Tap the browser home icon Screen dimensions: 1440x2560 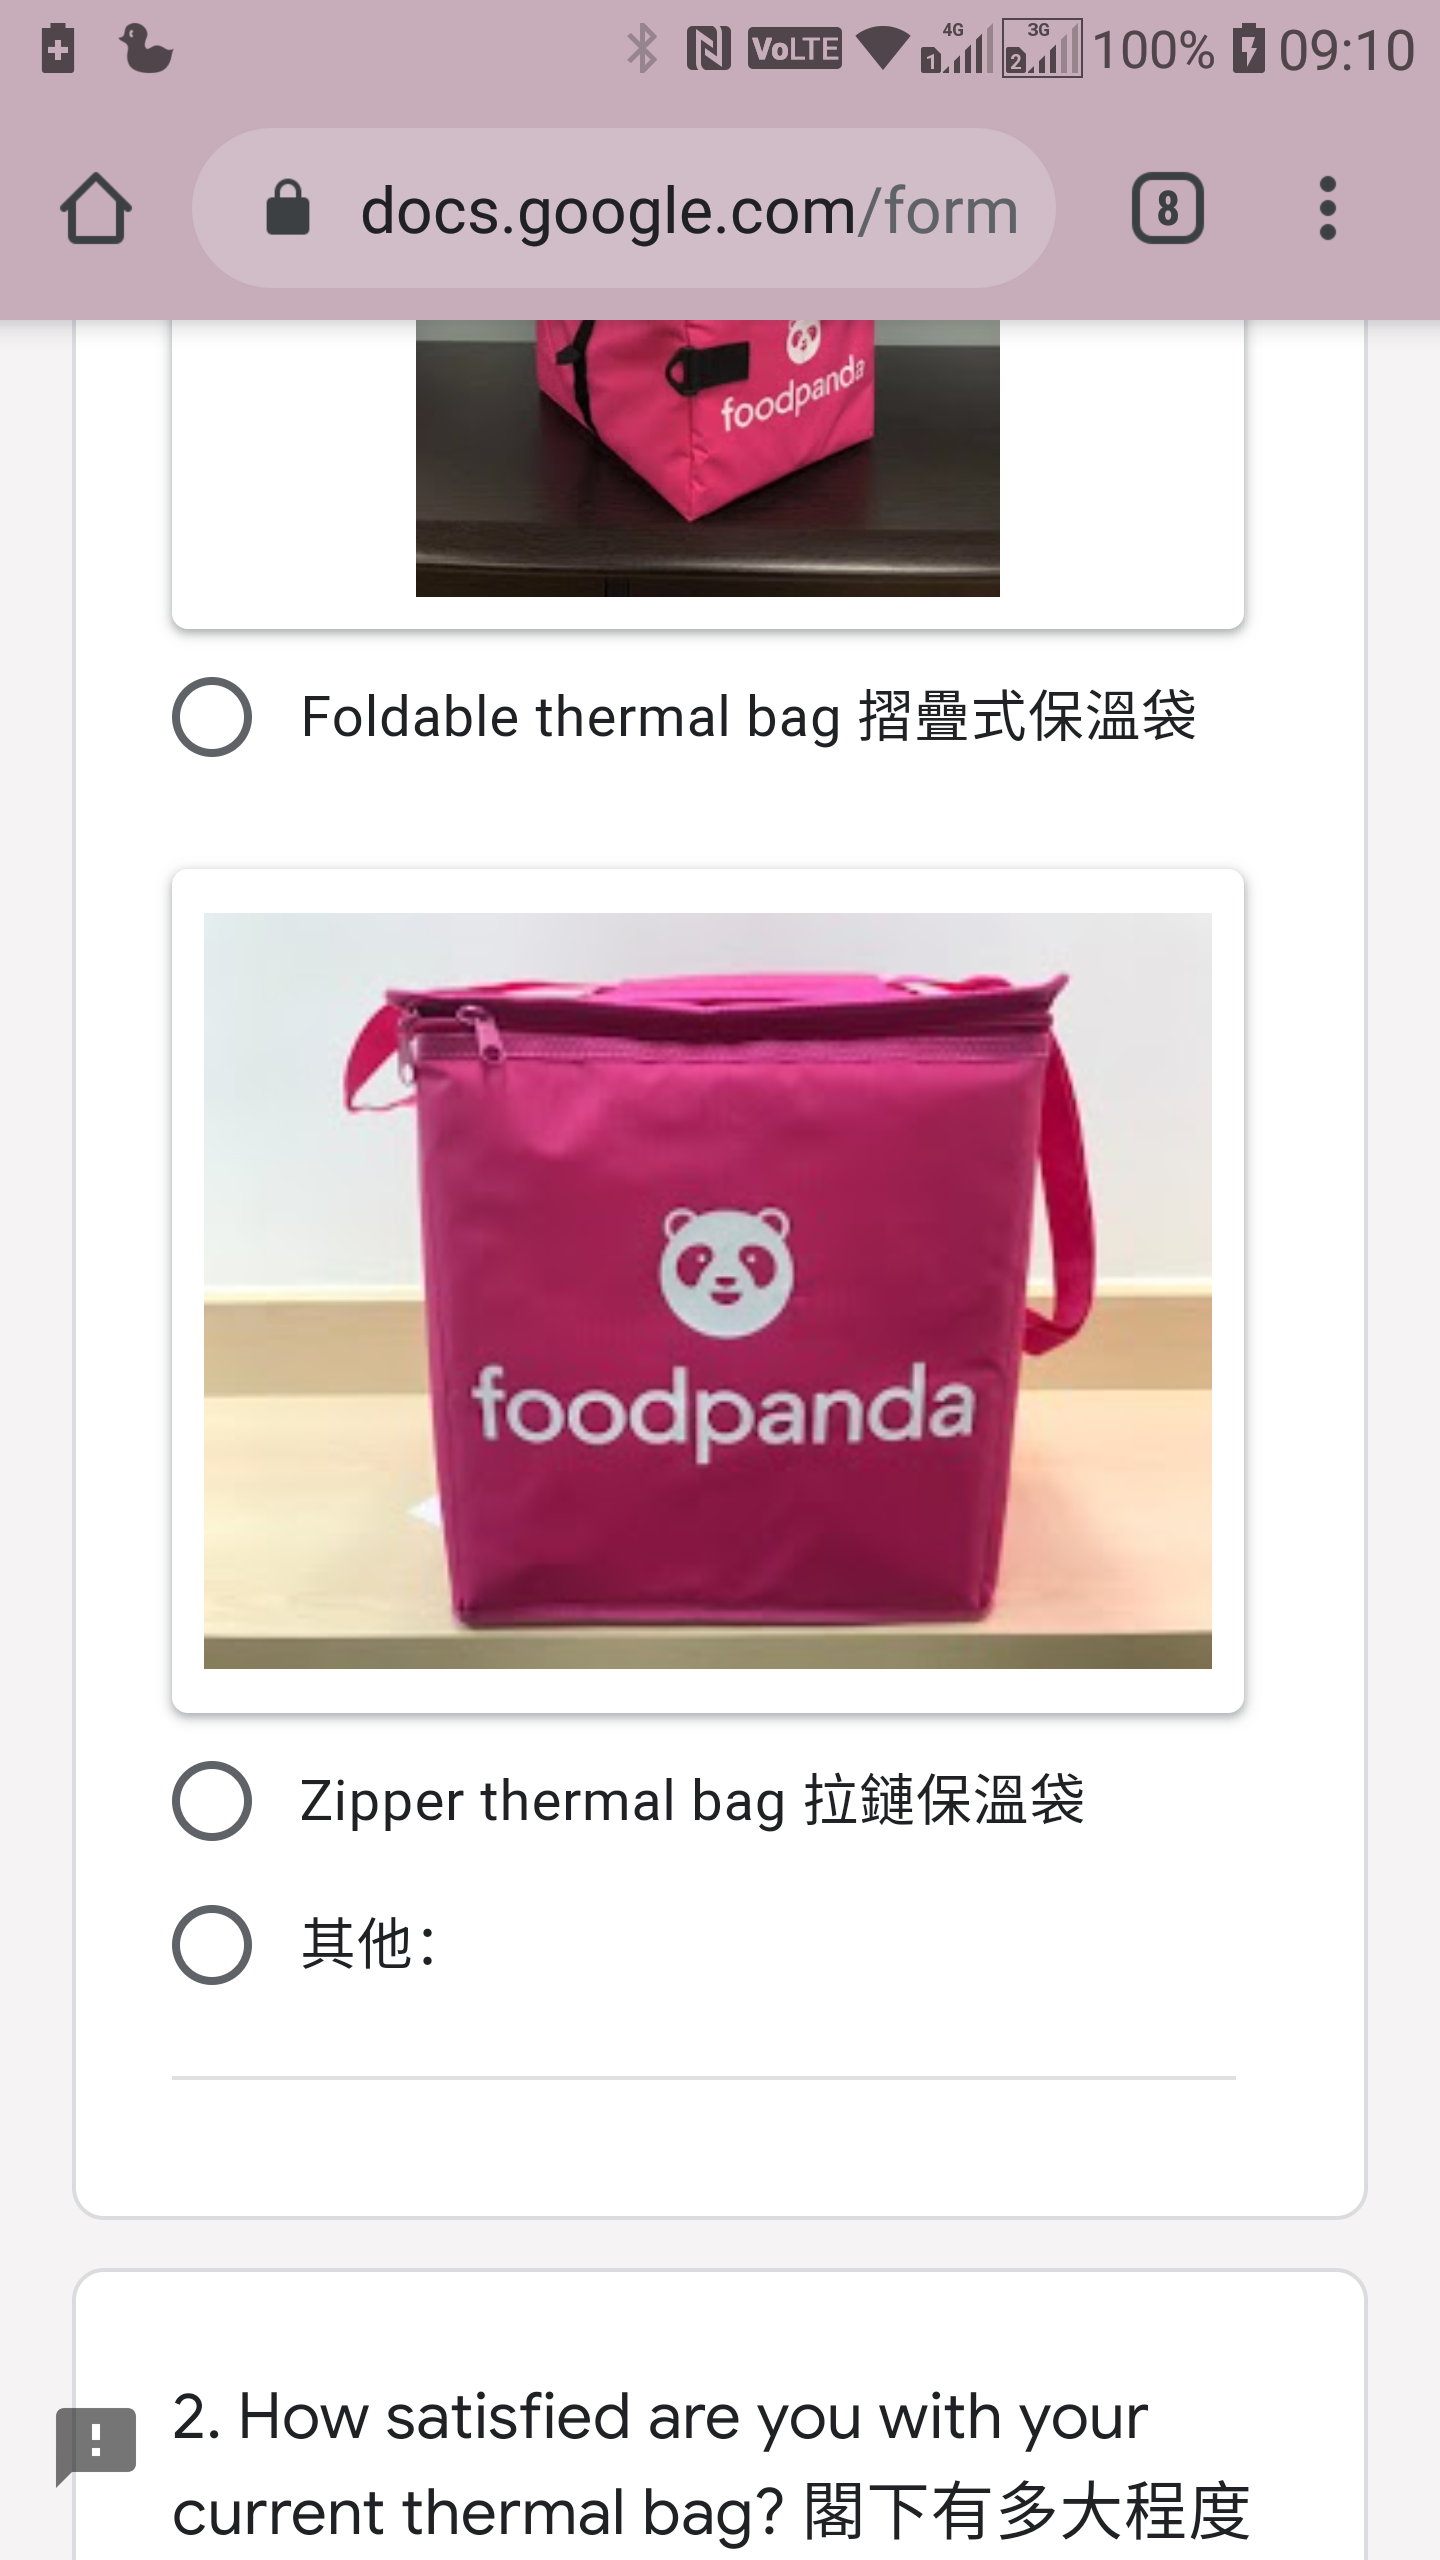(96, 209)
